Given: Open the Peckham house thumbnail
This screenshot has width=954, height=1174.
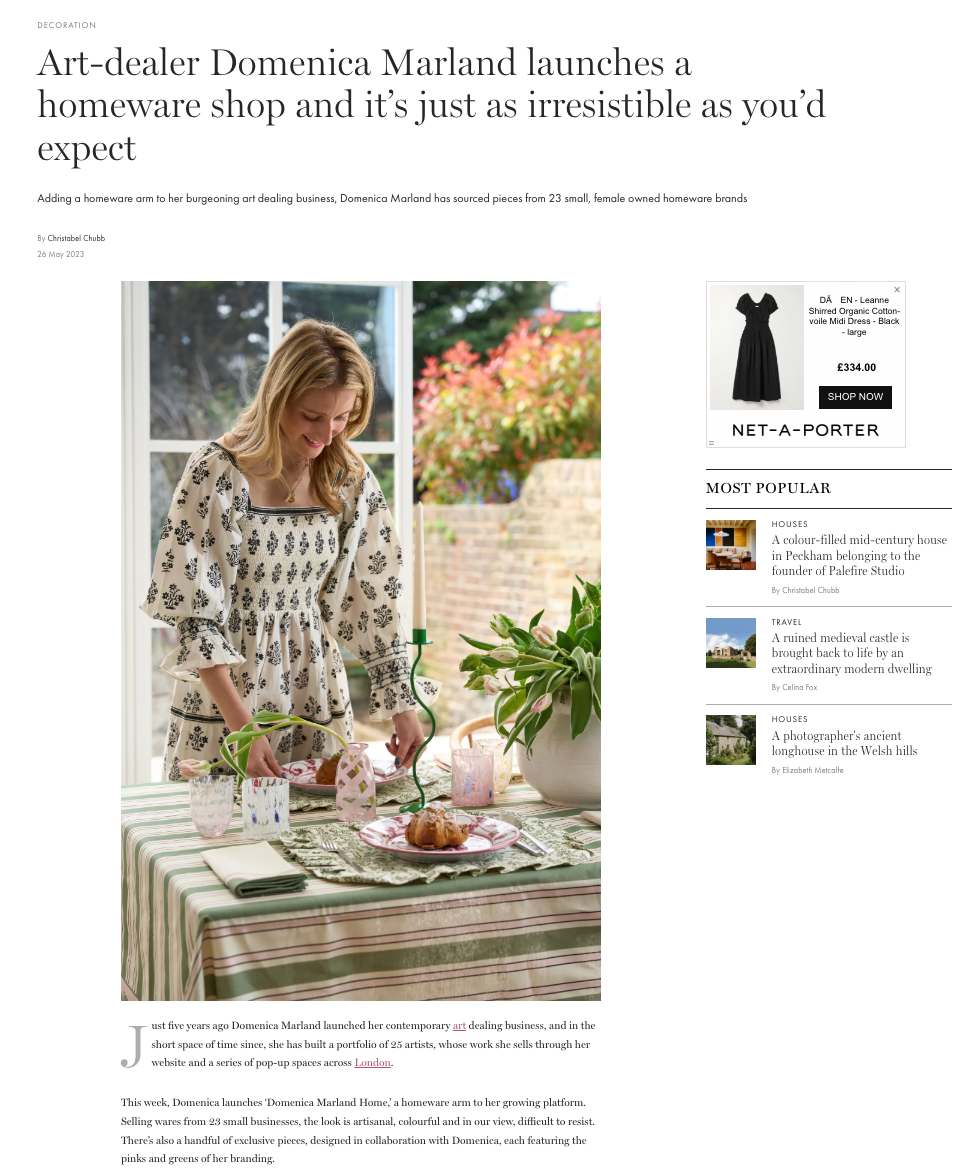Looking at the screenshot, I should [730, 545].
